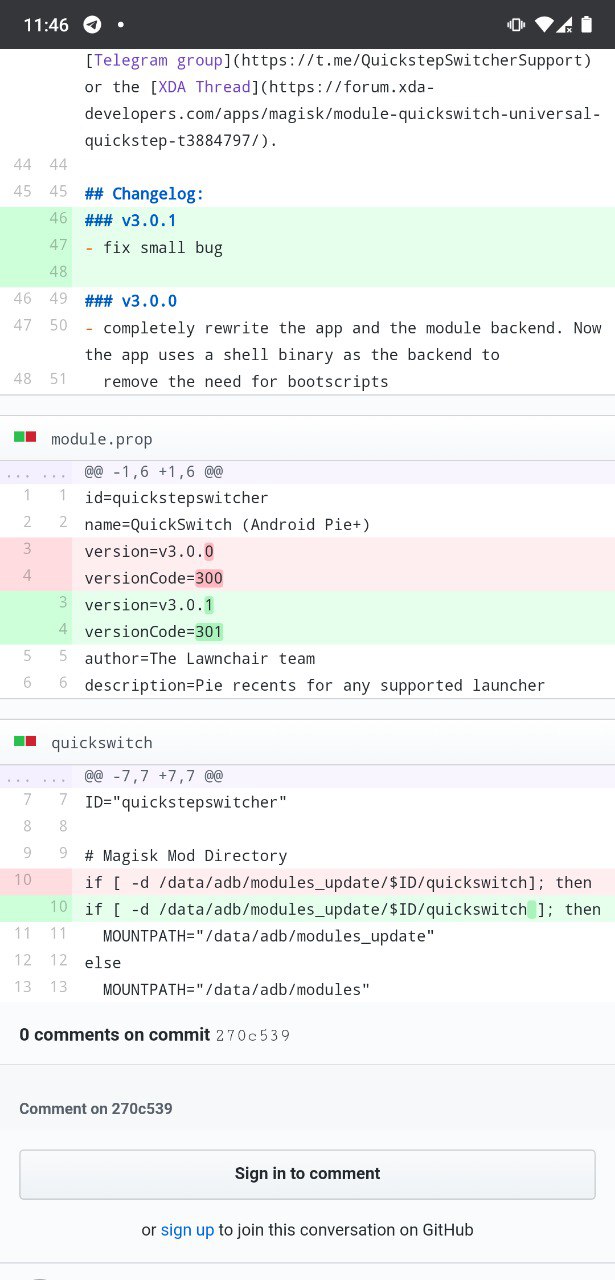Tap the Wi-Fi signal status icon

click(544, 24)
